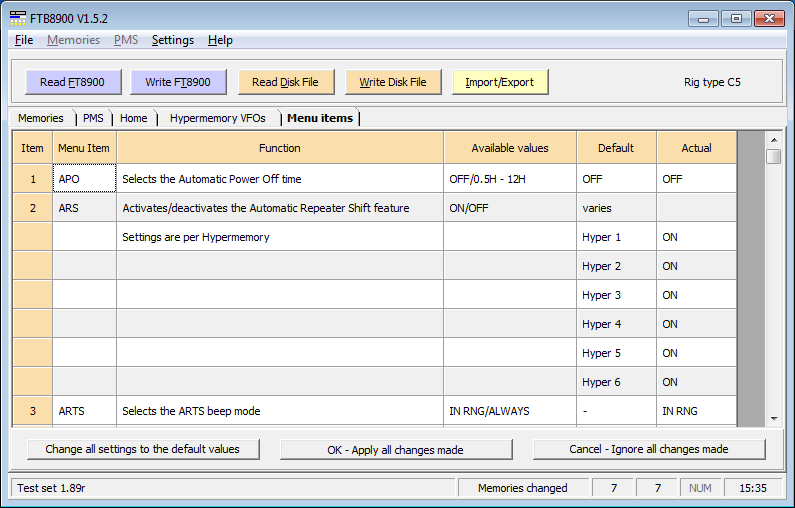Open the Hypermemory VFOs tab

tap(217, 118)
